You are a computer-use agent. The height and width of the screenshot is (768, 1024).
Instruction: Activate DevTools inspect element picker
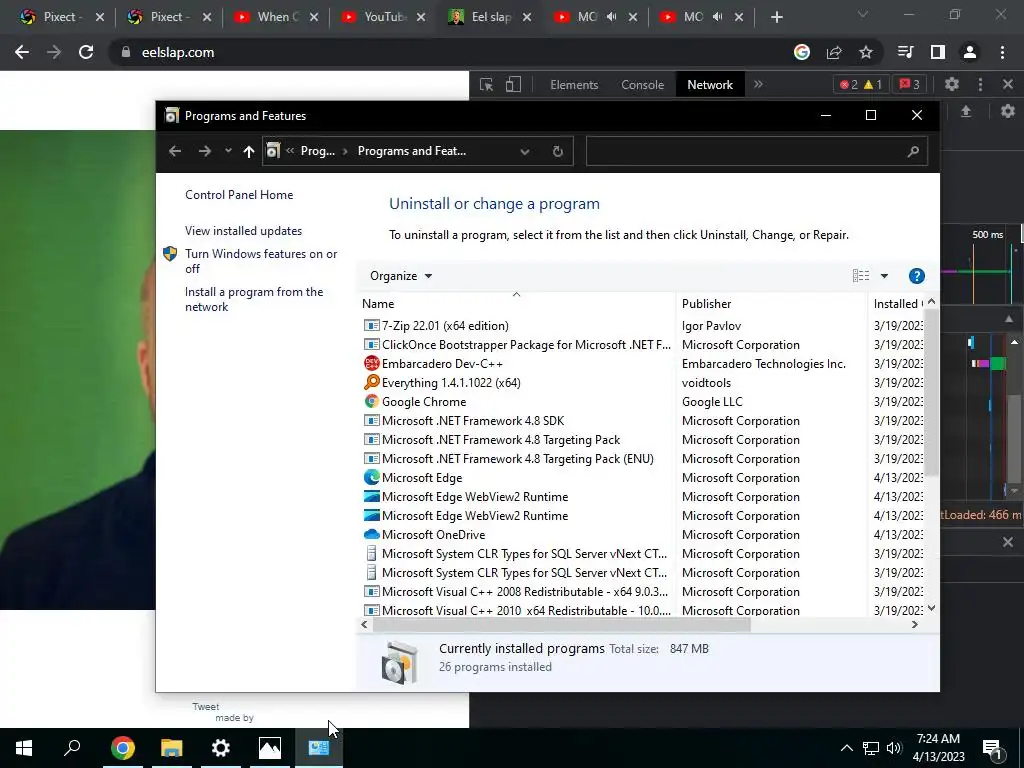[x=487, y=84]
